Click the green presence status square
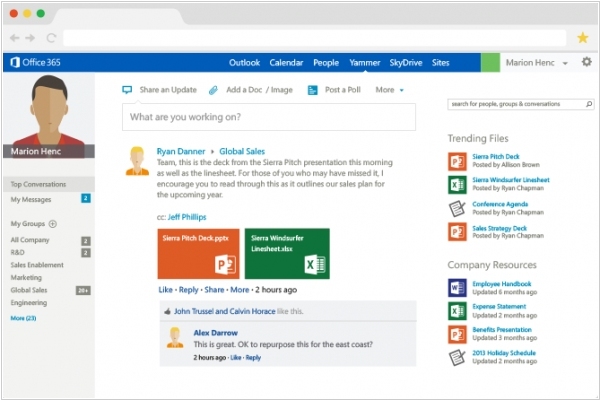 coord(490,62)
